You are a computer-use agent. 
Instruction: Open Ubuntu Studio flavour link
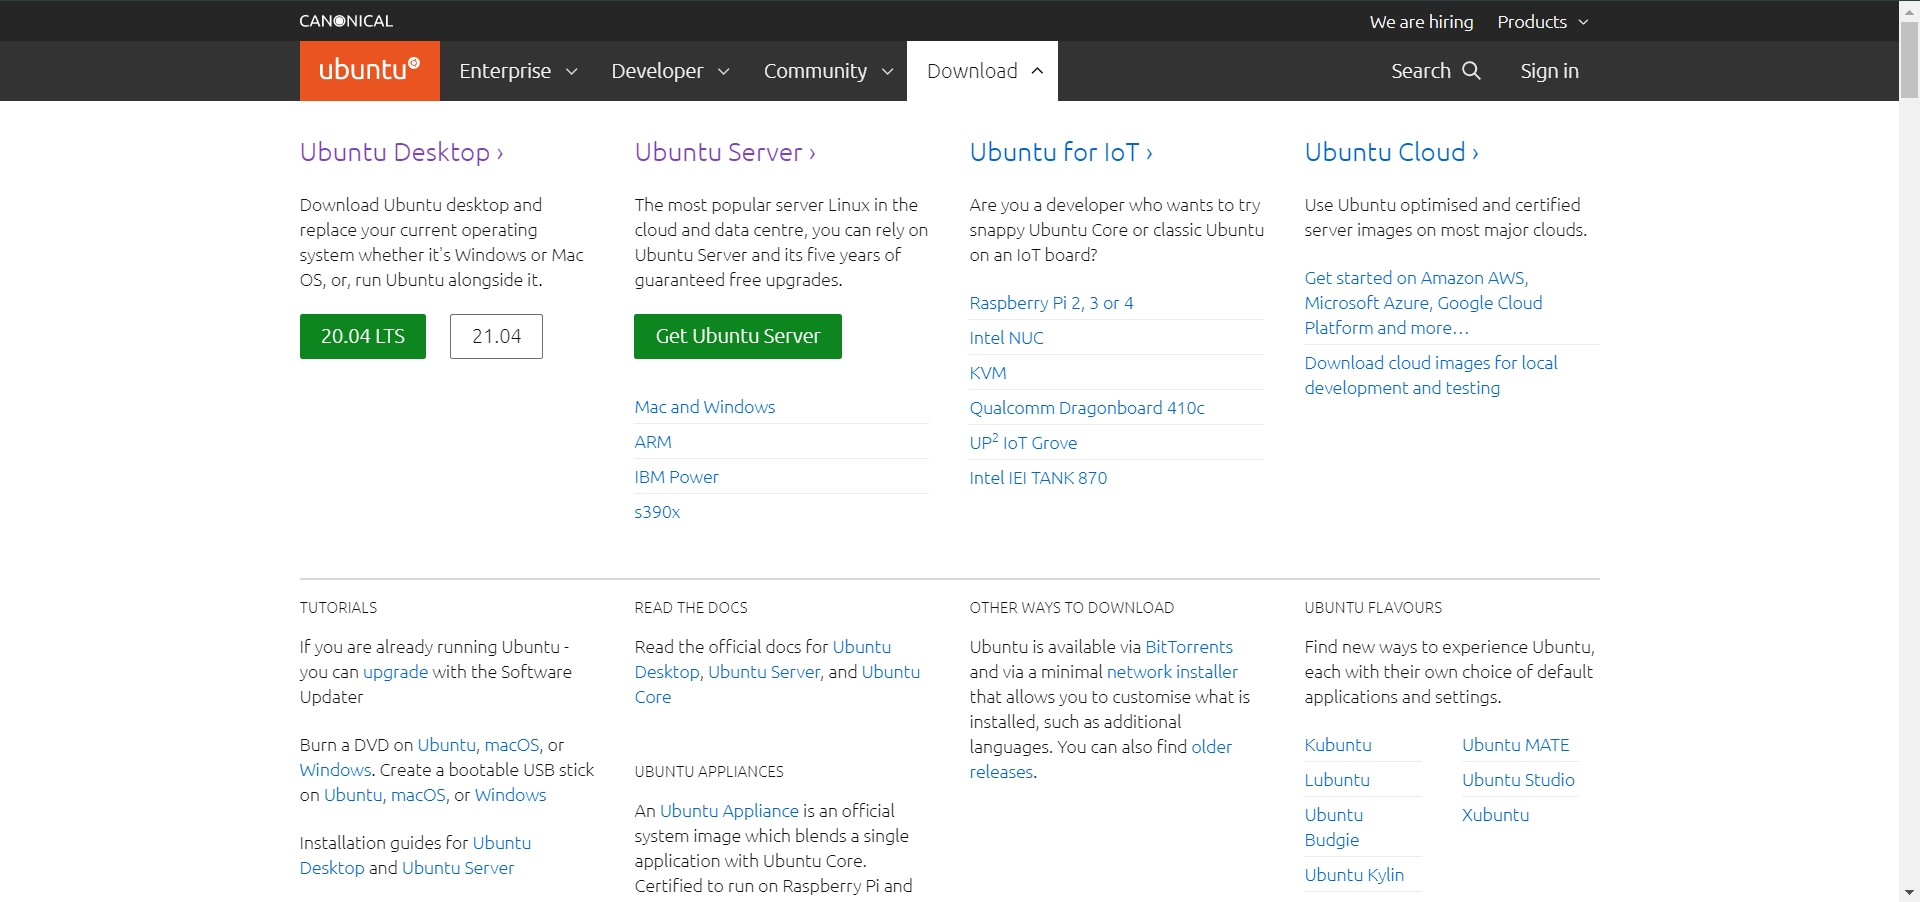[1518, 780]
